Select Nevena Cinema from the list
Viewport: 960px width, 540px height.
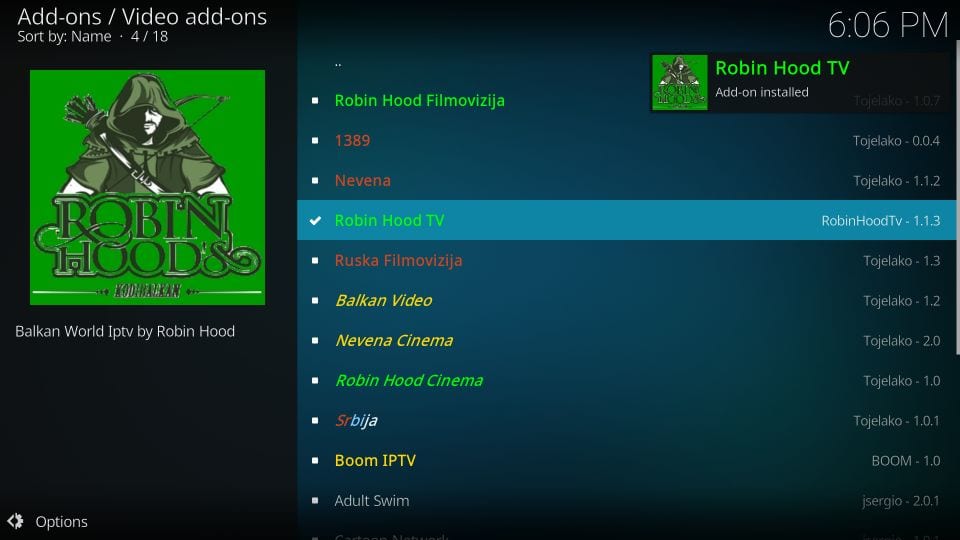click(x=627, y=340)
